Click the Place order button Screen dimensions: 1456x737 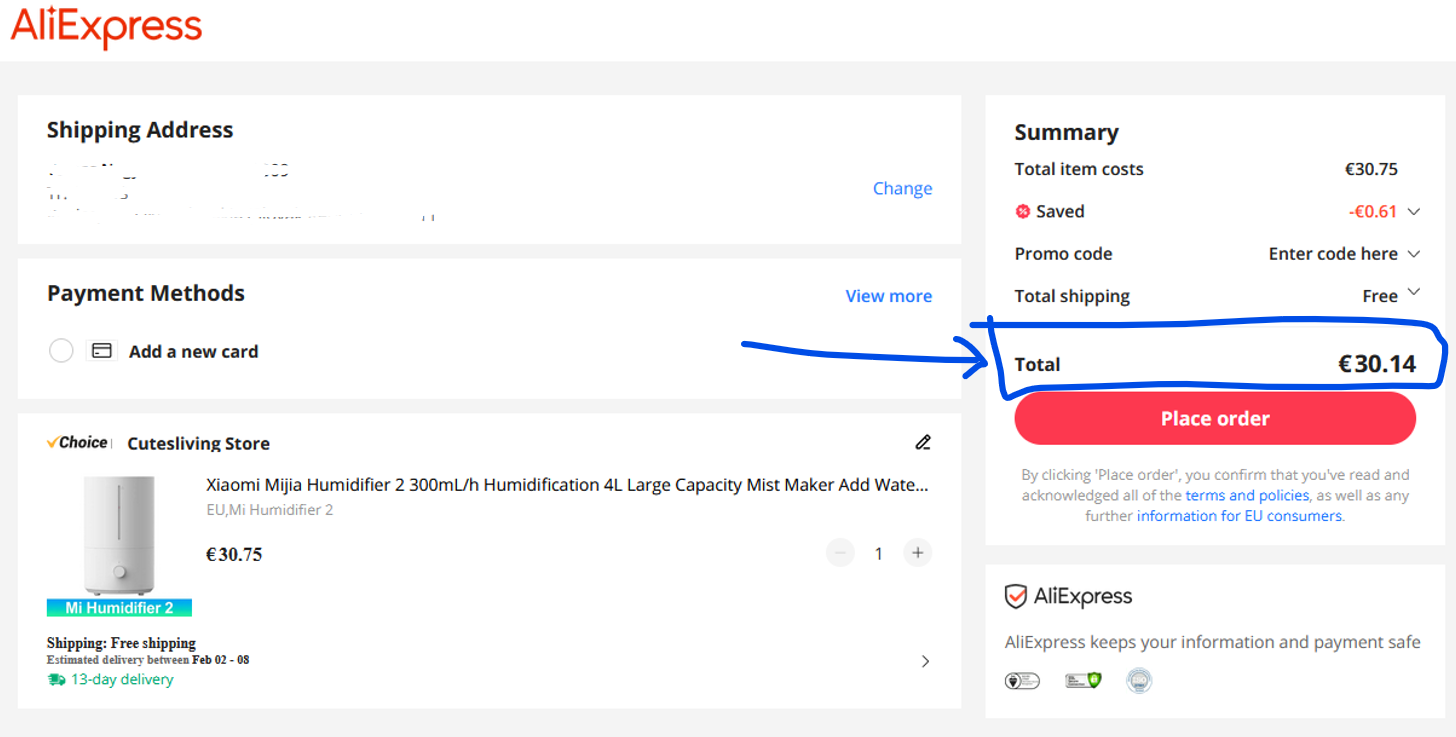pos(1215,419)
